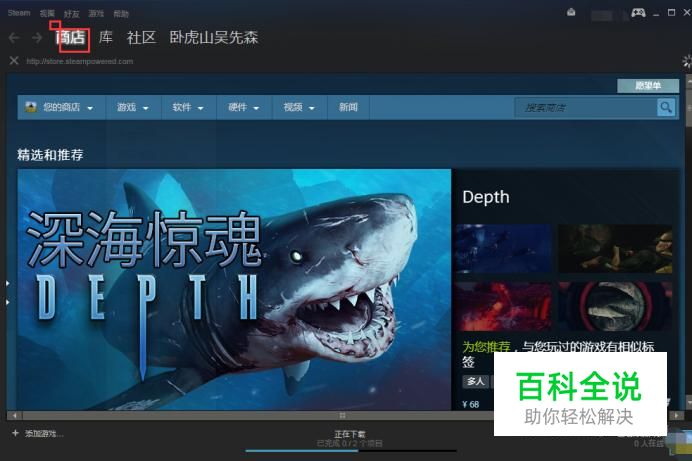Screen dimensions: 692x461
Task: Click the 多人 tag
Action: [x=475, y=381]
